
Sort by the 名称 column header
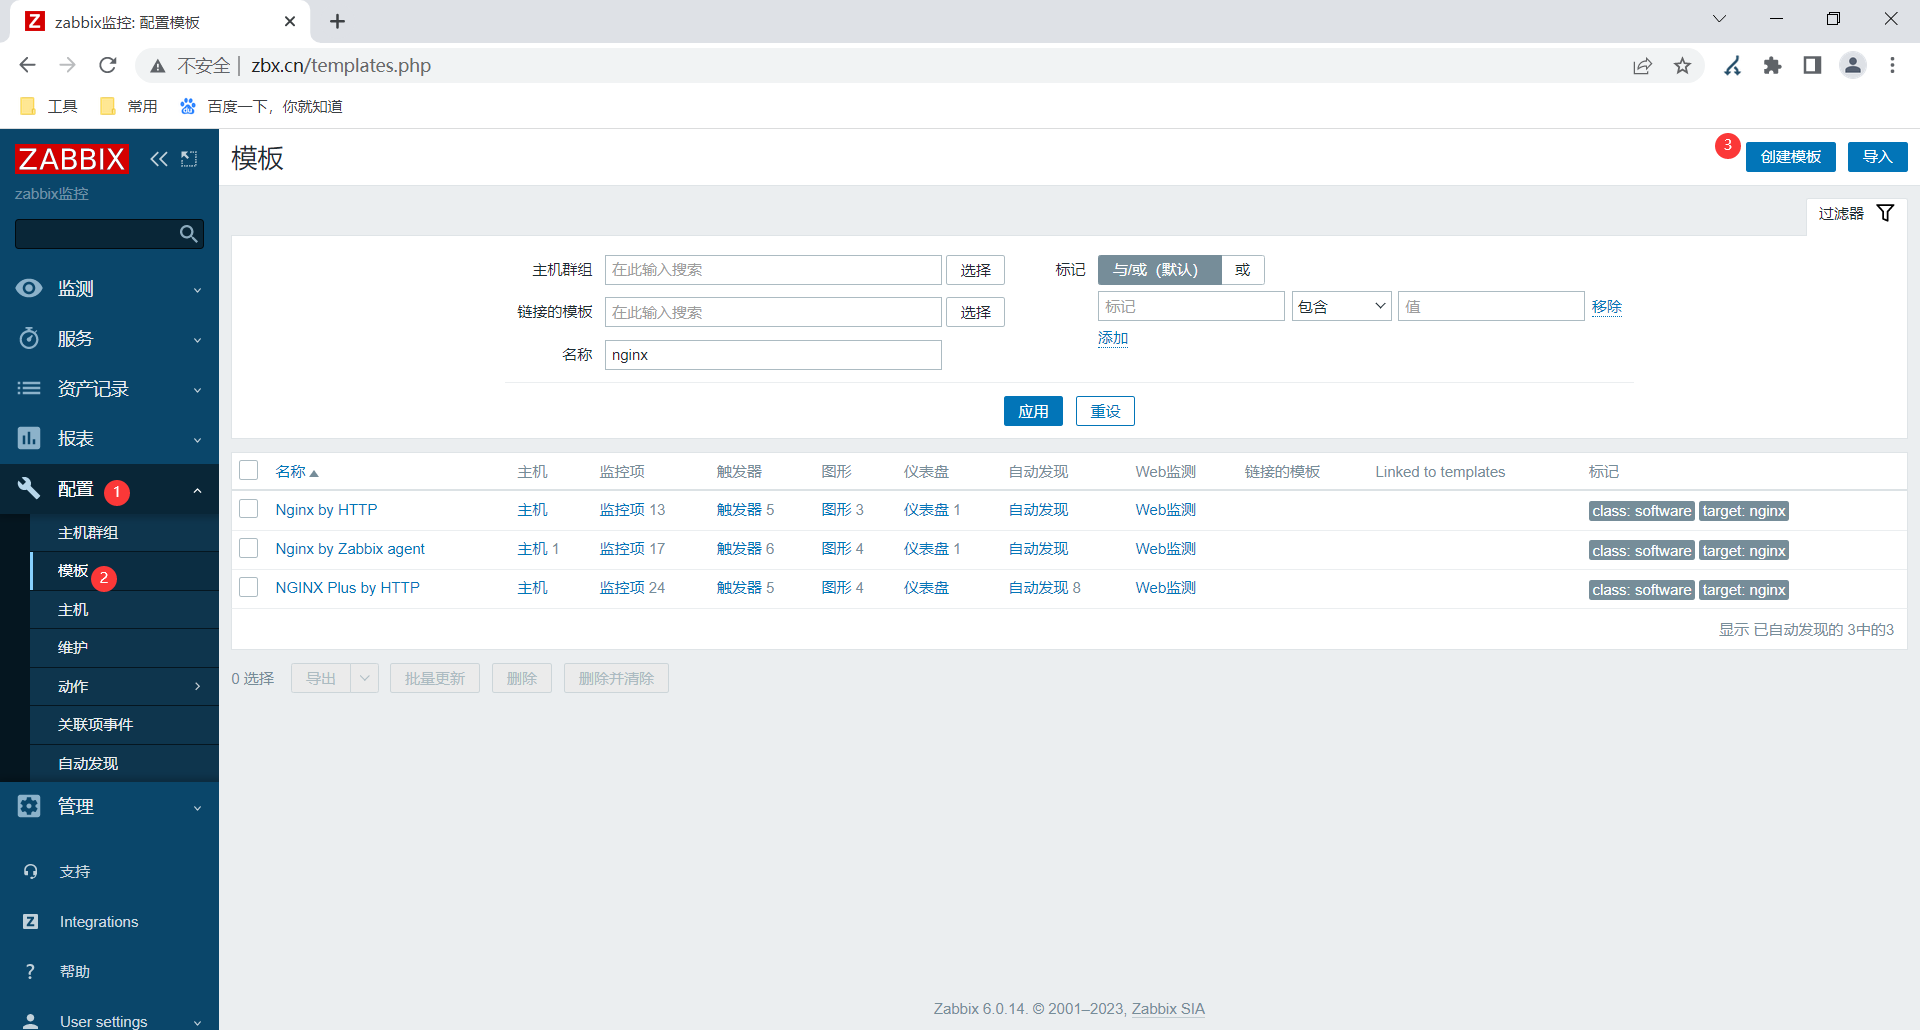click(297, 472)
